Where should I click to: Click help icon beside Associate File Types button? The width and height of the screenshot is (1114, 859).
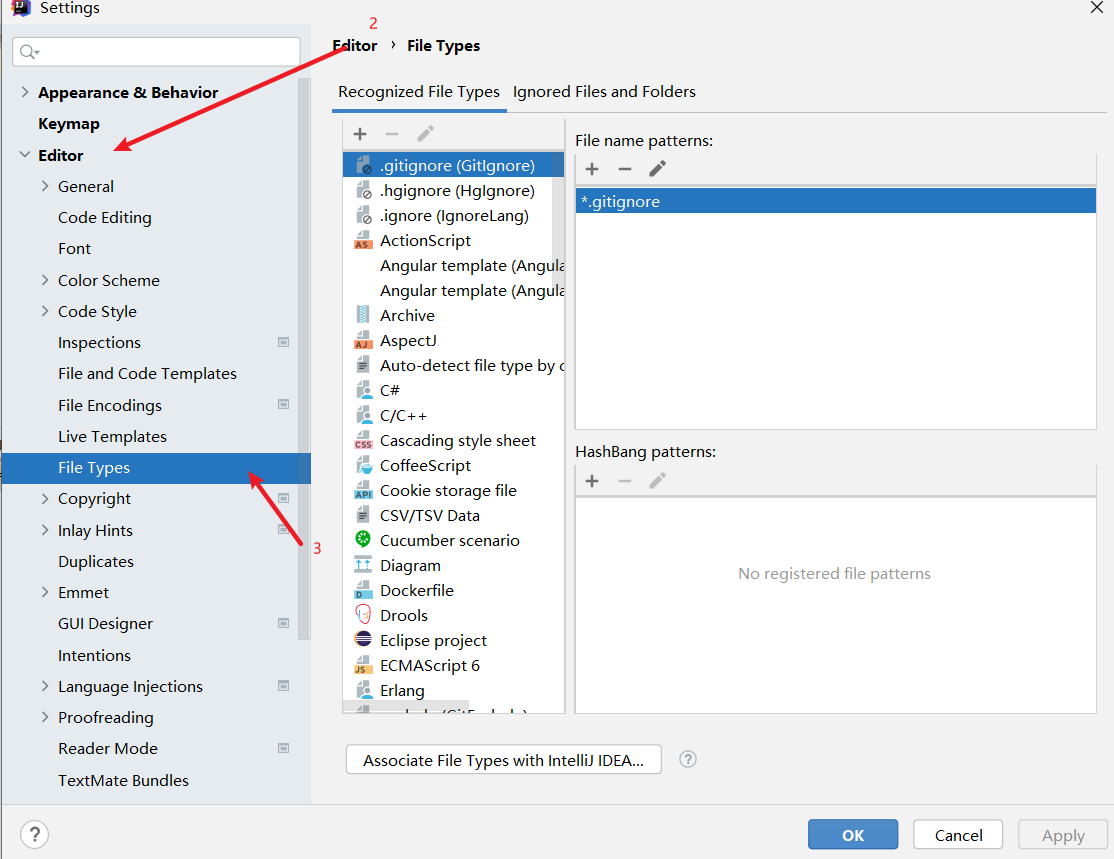(687, 759)
